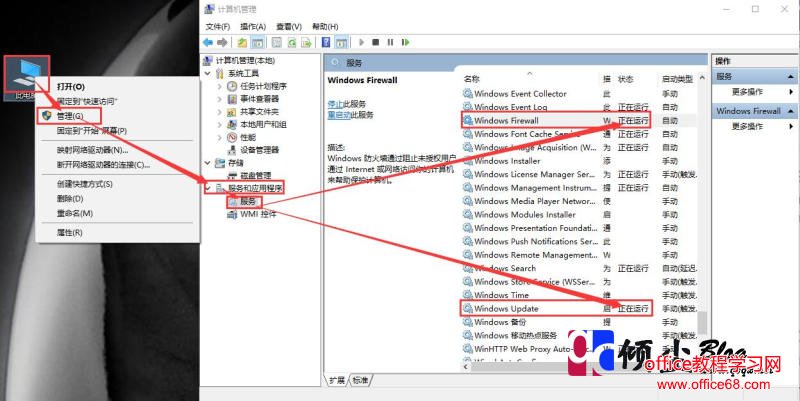Click the Start Service play icon
800x401 pixels.
pos(361,42)
